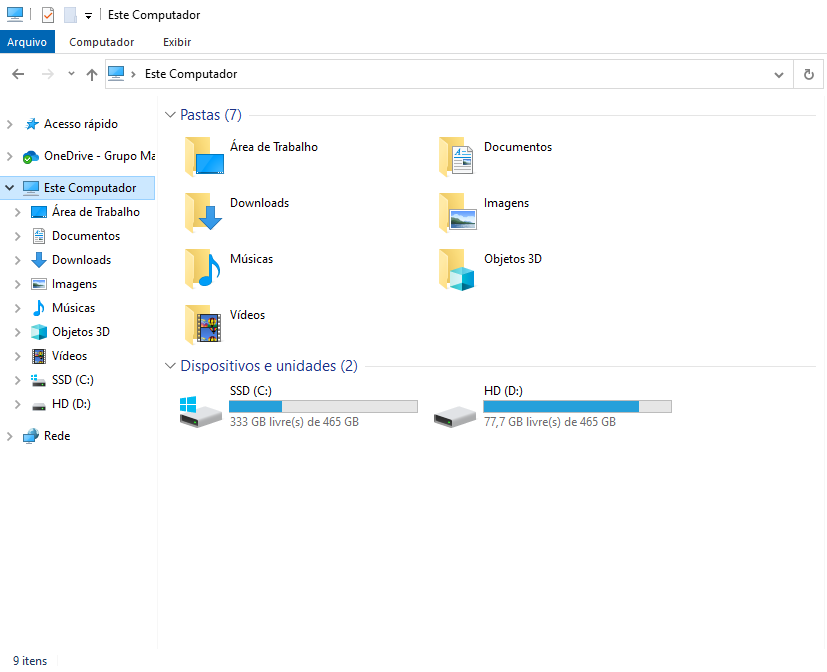Expand Área de Trabalho in the sidebar
The image size is (827, 672).
pos(17,212)
